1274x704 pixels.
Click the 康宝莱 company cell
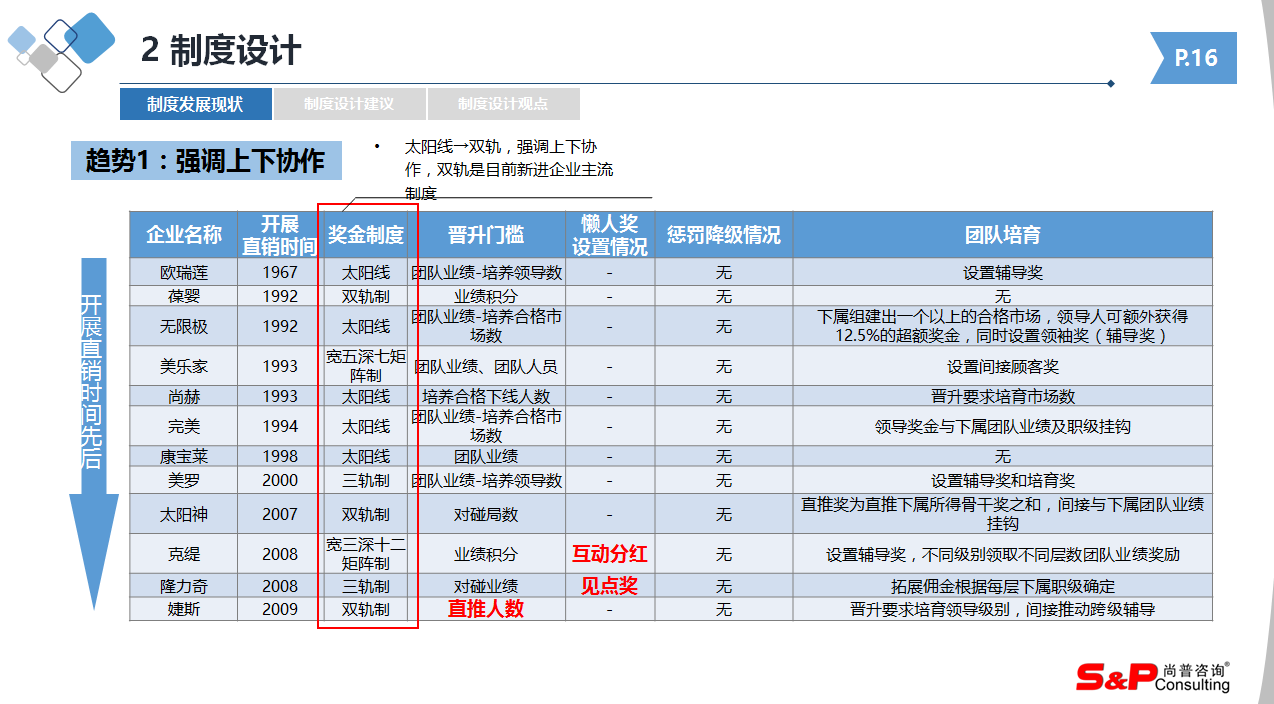(184, 456)
